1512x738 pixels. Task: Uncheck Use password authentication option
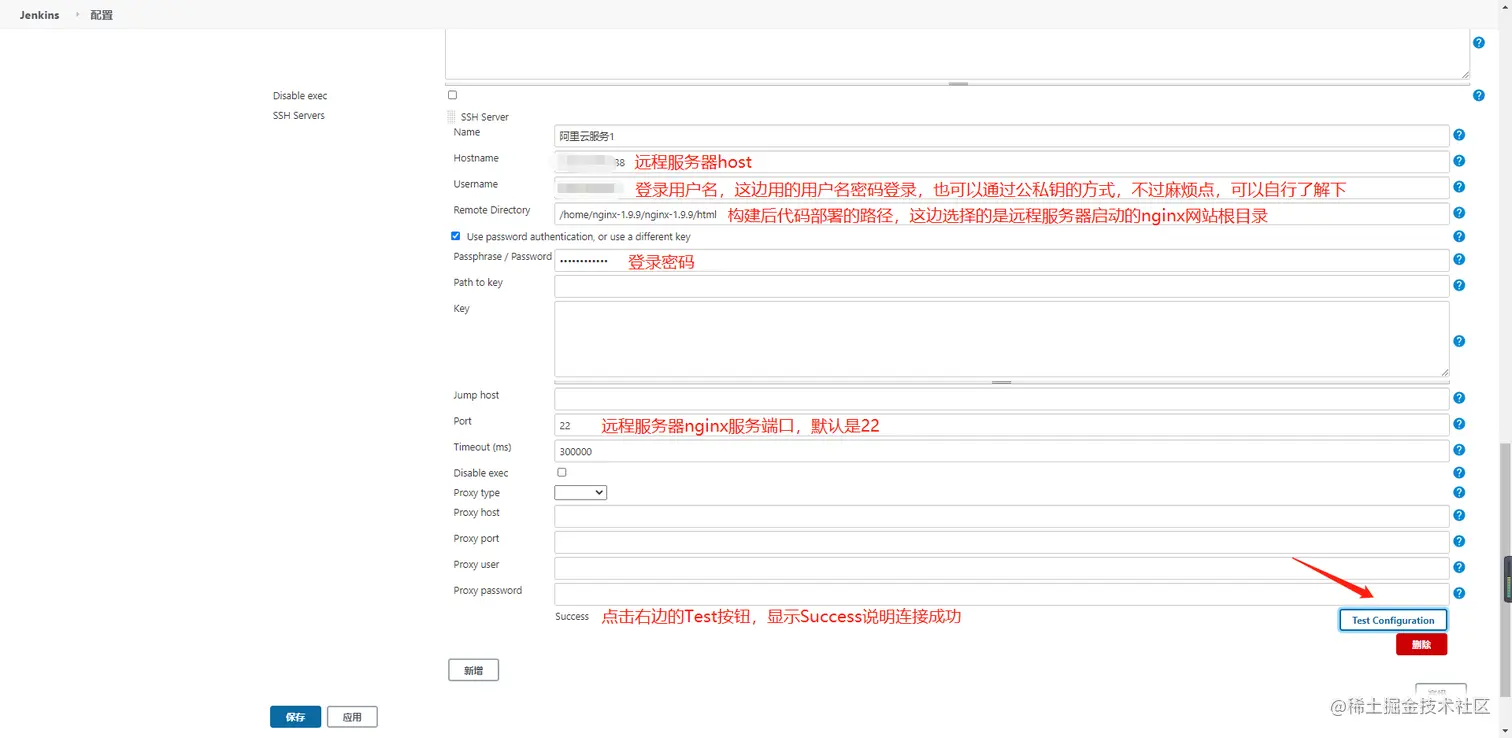tap(455, 235)
